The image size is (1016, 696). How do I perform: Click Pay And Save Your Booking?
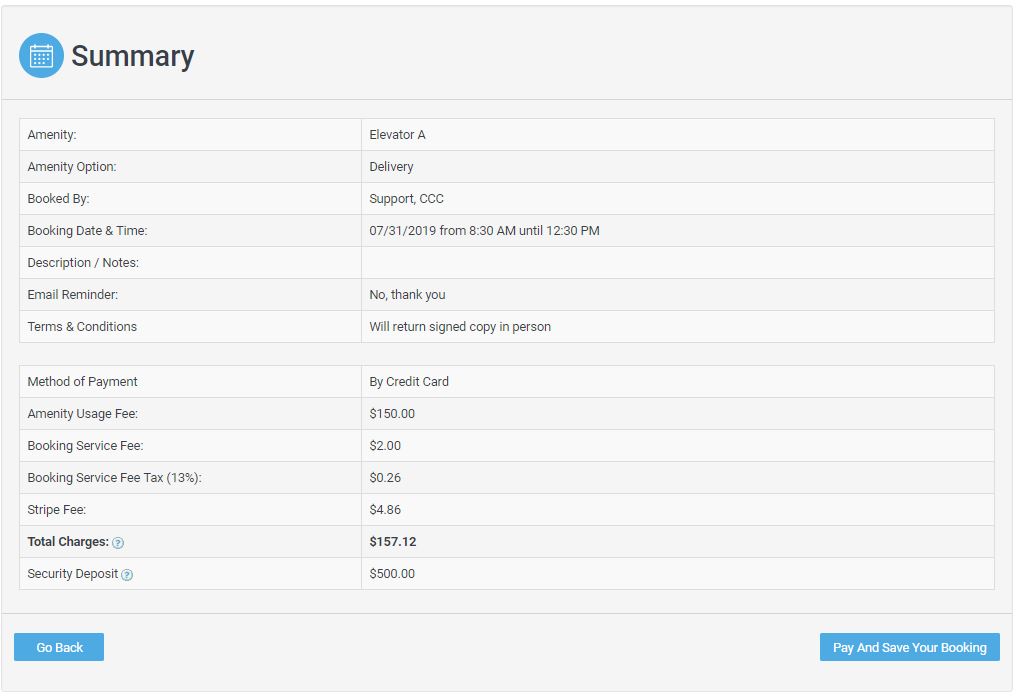tap(909, 647)
